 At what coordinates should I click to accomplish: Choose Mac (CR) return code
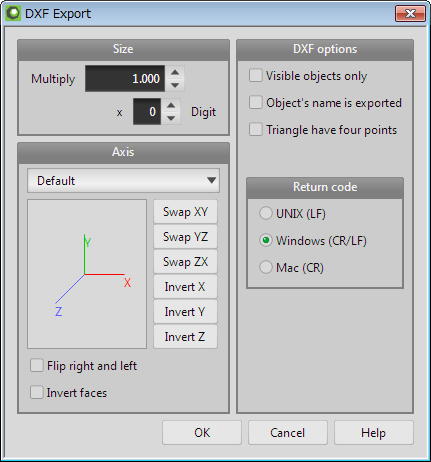tap(266, 267)
